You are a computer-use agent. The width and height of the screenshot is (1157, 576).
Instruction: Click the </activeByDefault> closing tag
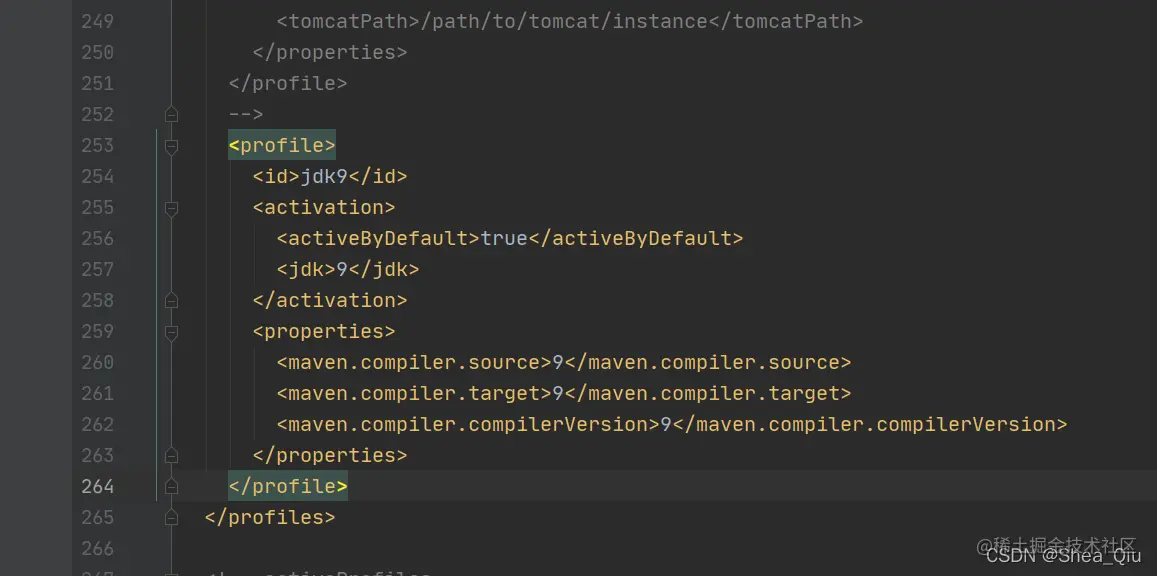click(x=635, y=239)
